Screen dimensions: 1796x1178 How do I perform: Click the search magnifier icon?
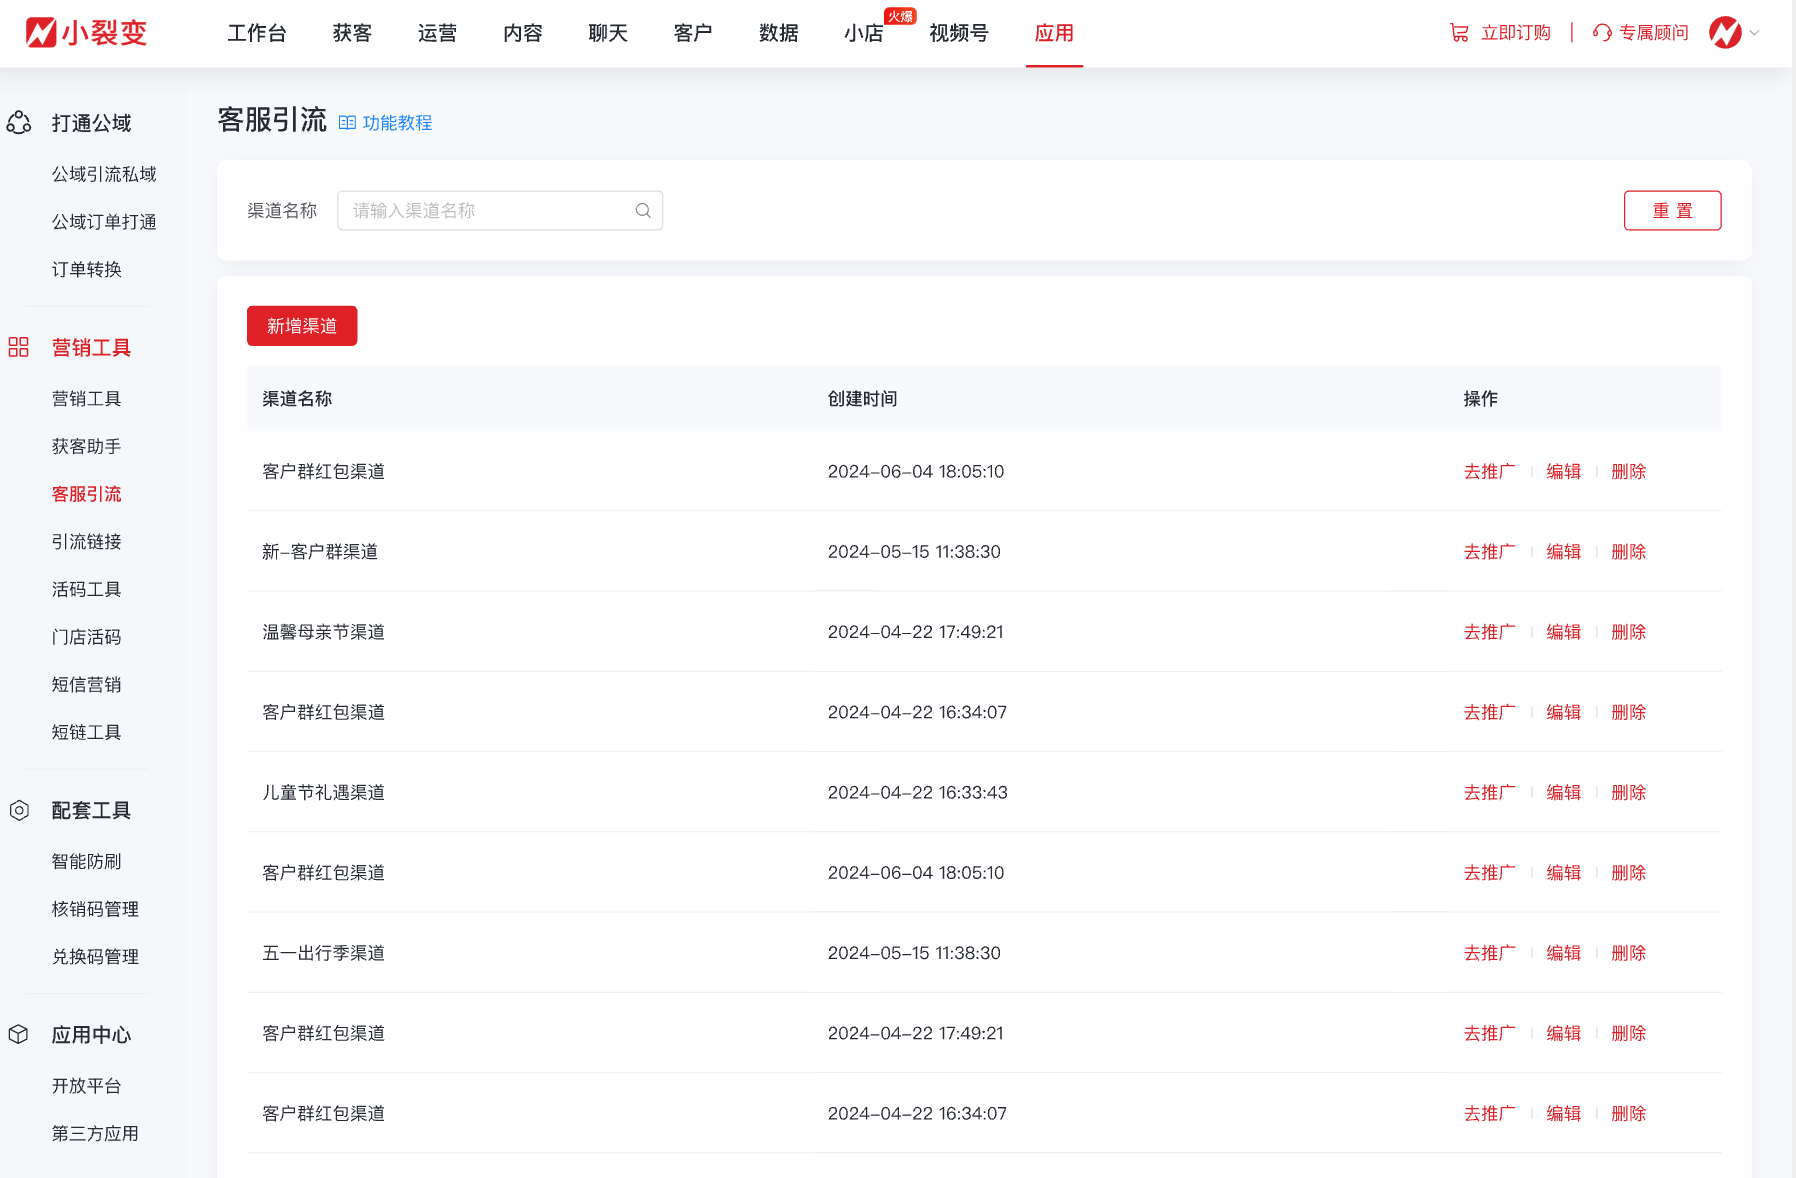643,211
